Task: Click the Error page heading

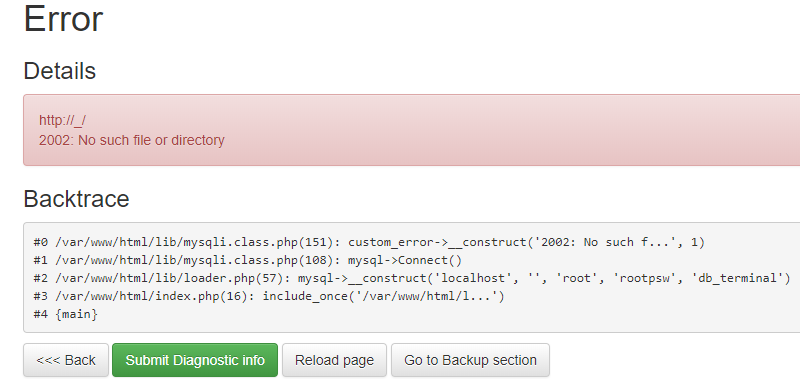Action: click(x=63, y=19)
